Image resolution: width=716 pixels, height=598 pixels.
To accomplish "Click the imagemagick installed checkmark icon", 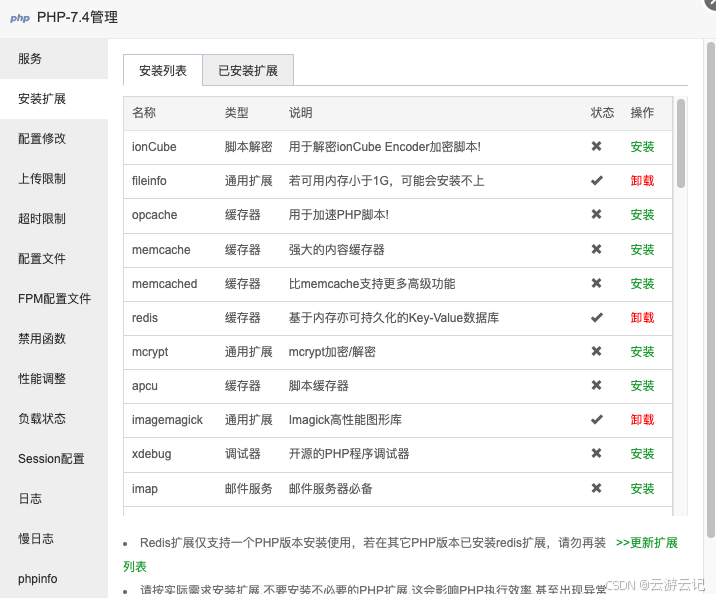I will point(596,420).
